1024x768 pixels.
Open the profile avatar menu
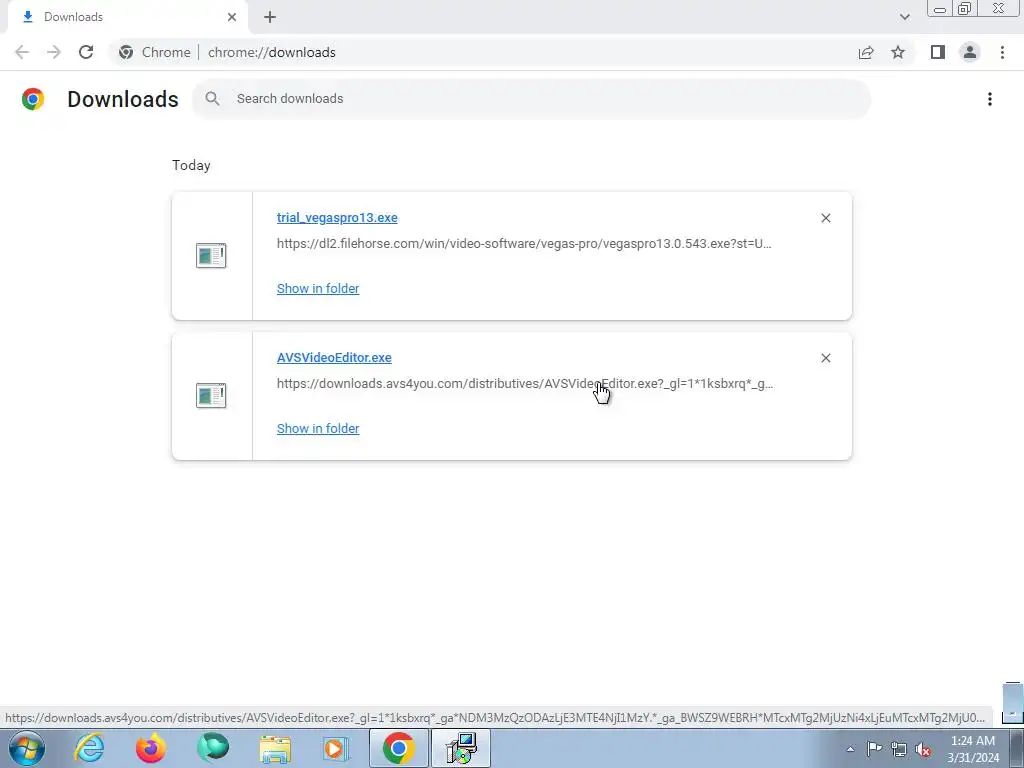click(970, 52)
